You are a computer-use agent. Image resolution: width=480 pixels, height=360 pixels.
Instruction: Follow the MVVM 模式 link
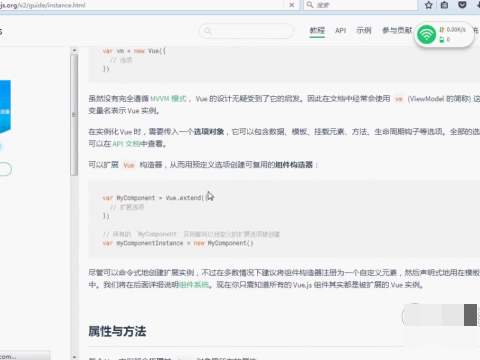tap(168, 99)
